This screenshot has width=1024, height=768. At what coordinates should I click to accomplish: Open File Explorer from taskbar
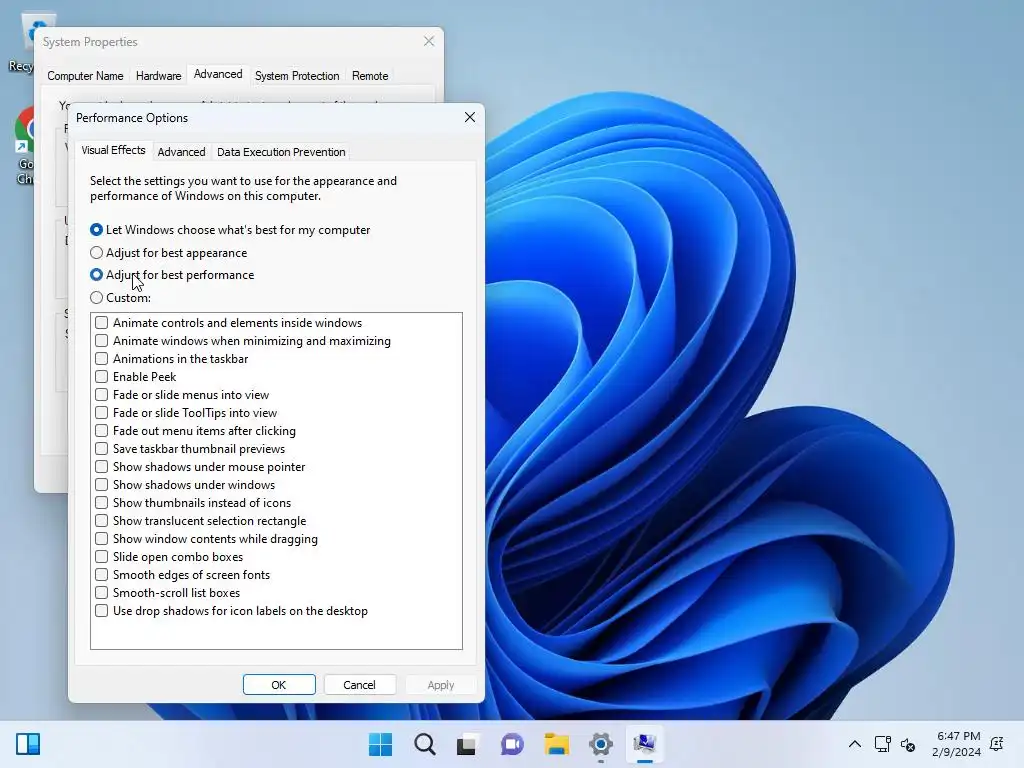556,744
